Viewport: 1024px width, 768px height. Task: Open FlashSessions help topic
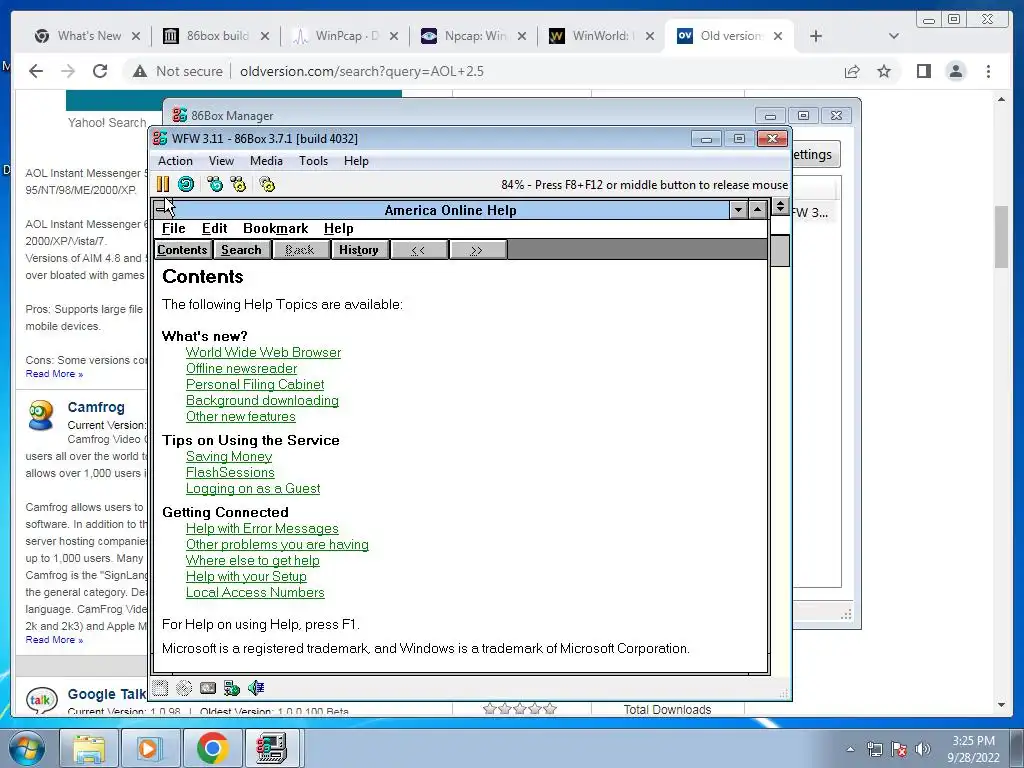(x=230, y=472)
